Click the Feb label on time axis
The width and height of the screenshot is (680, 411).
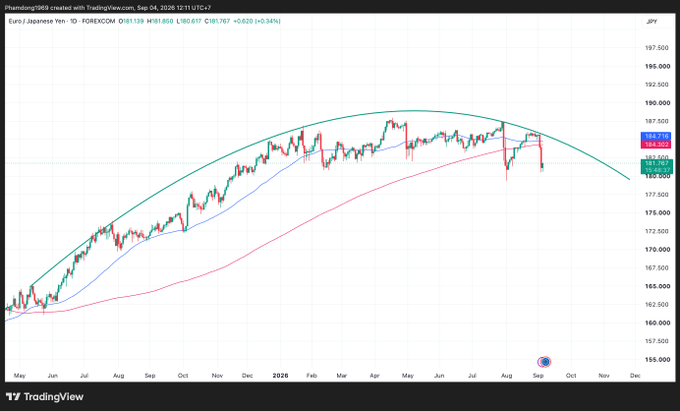pos(311,375)
